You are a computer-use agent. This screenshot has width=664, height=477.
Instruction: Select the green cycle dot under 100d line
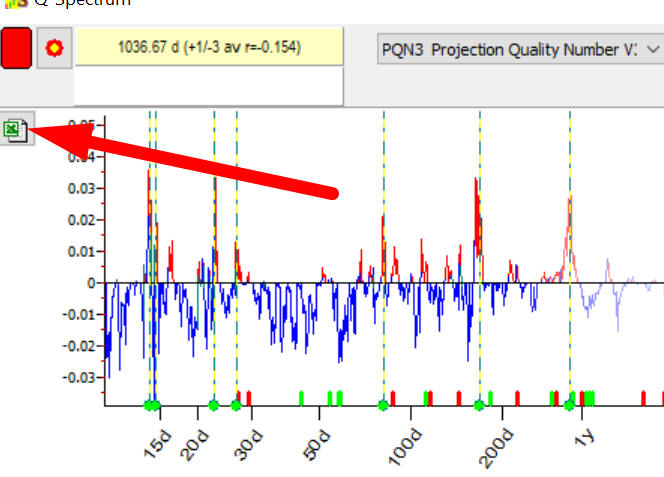(383, 405)
